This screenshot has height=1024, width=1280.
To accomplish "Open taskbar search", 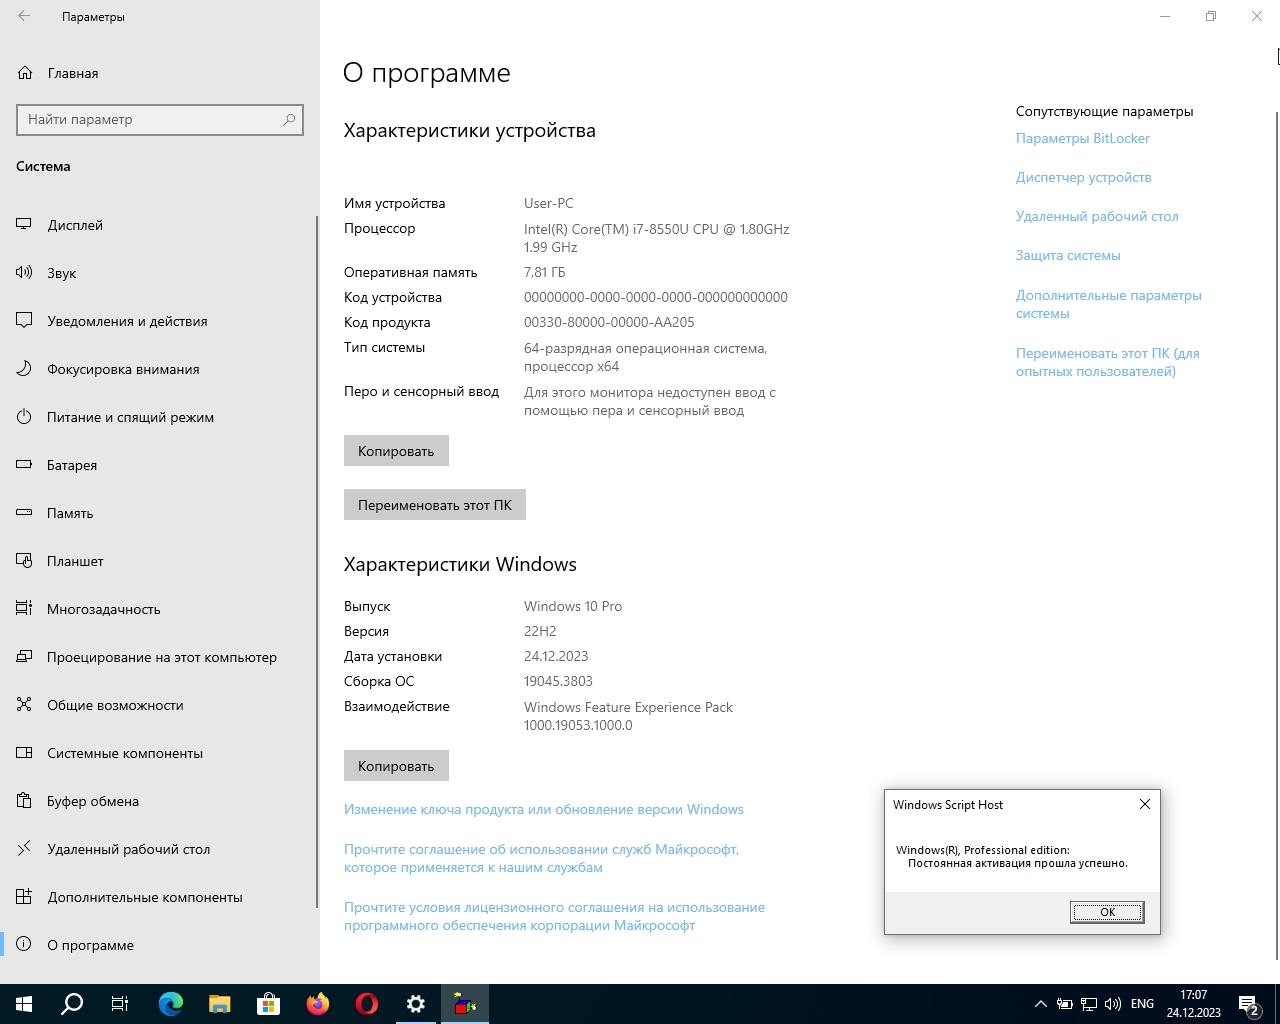I will tap(72, 1004).
